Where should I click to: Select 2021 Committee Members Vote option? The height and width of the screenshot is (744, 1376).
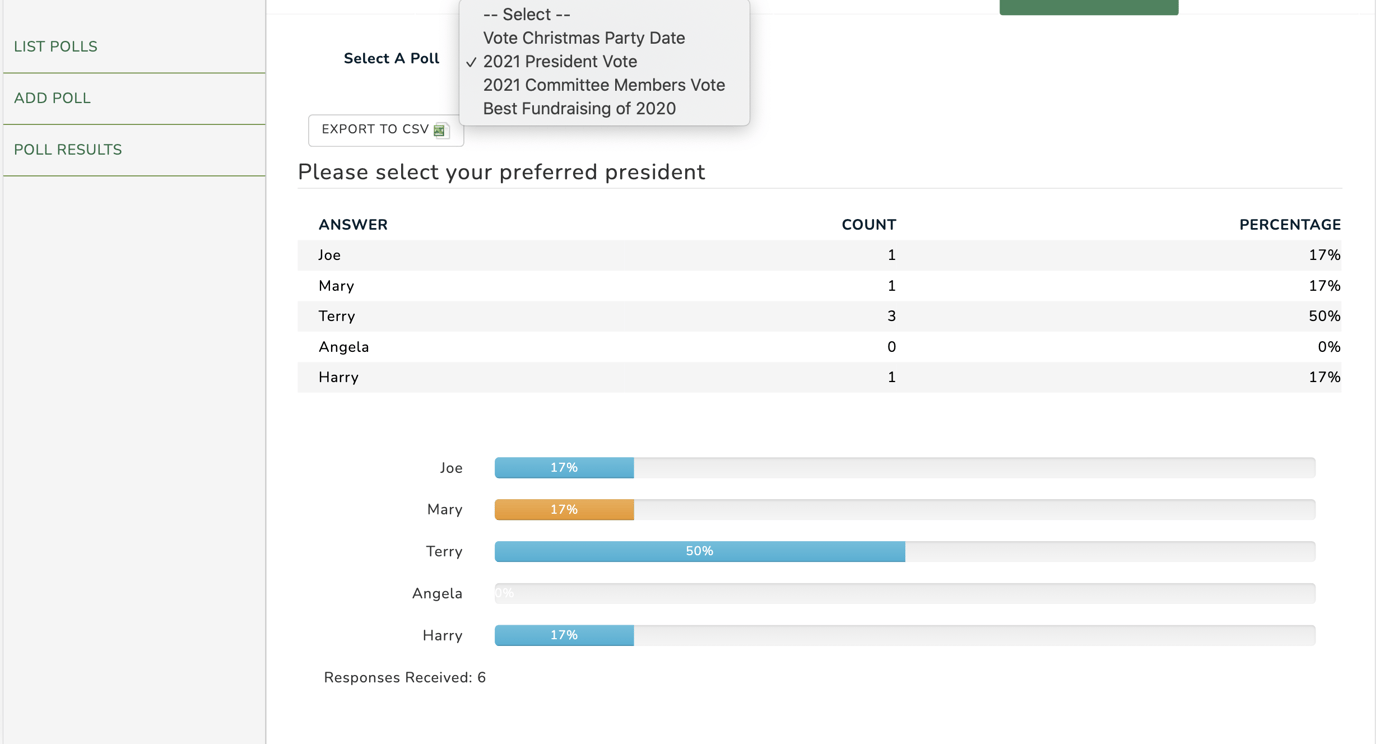(x=604, y=85)
